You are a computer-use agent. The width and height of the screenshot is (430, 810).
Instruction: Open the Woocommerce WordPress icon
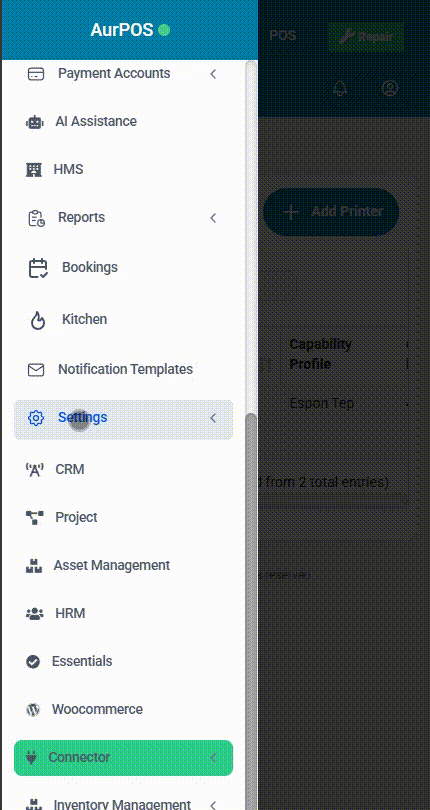[33, 710]
